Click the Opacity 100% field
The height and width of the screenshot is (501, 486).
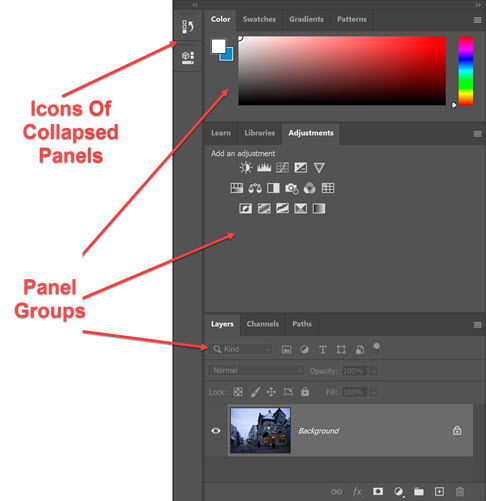[x=354, y=371]
